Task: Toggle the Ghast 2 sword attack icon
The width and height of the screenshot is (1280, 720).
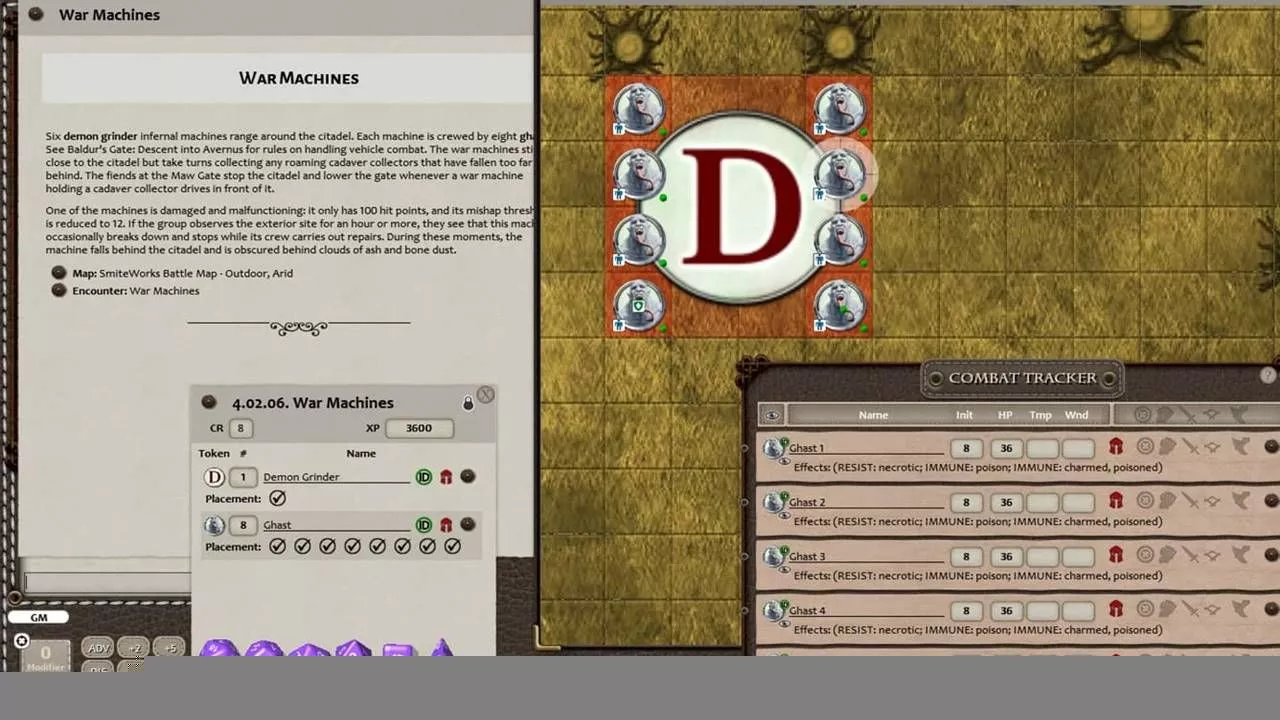Action: (1190, 500)
